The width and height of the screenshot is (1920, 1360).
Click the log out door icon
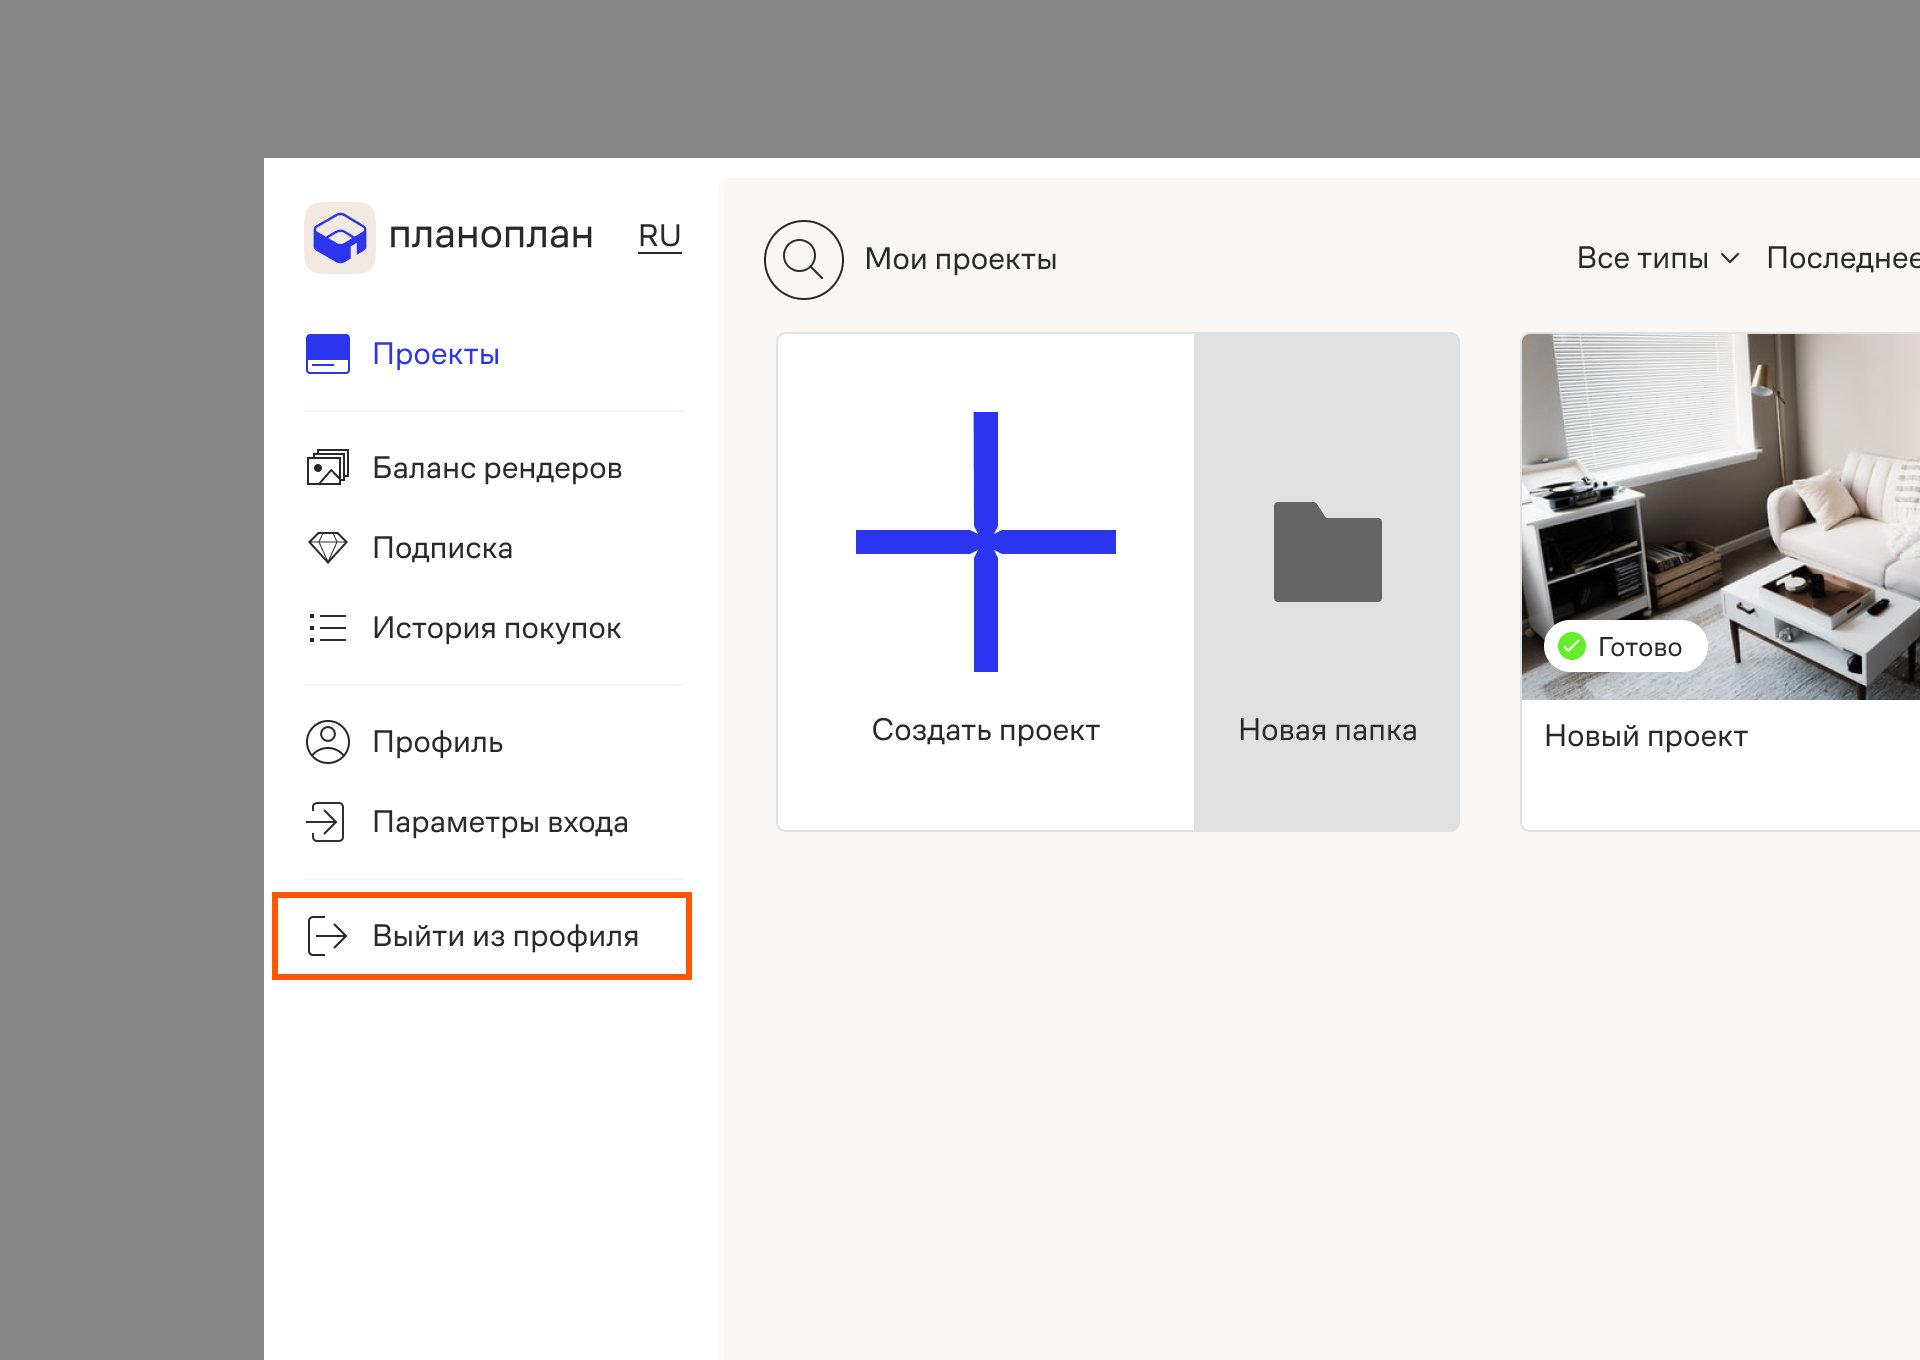[327, 936]
